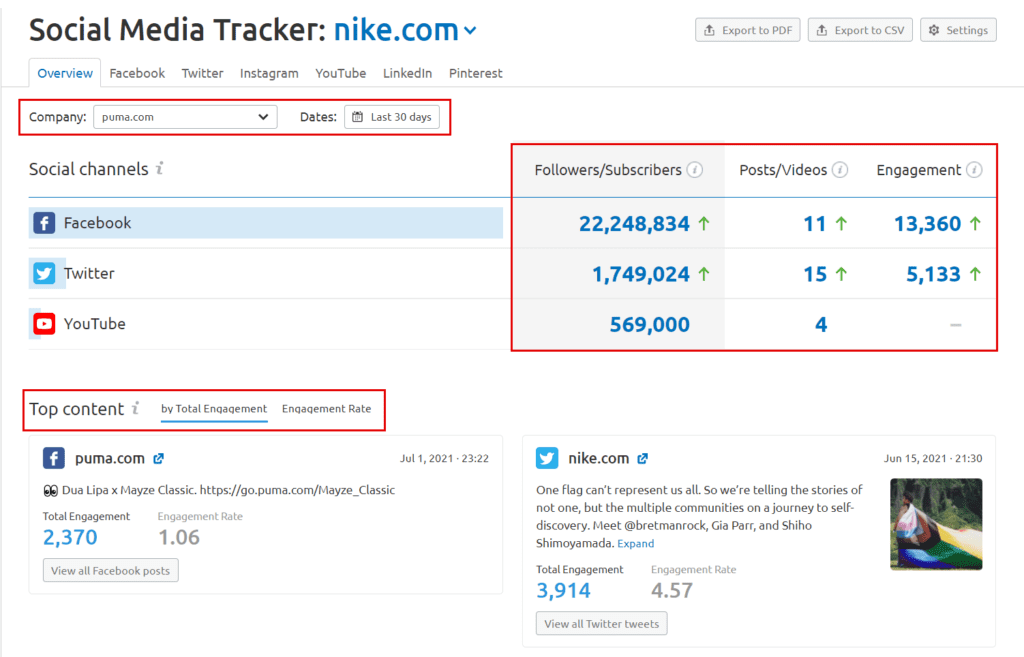Click the Engagement column header

tap(918, 170)
